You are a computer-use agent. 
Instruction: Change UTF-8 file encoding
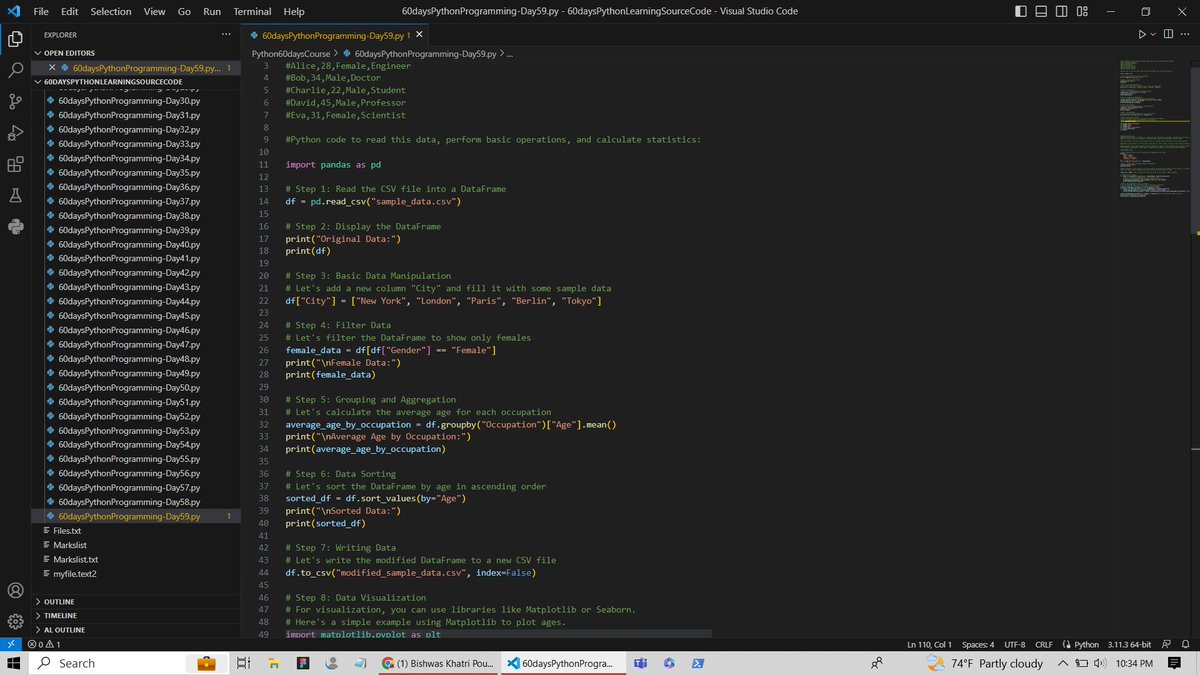coord(1015,644)
